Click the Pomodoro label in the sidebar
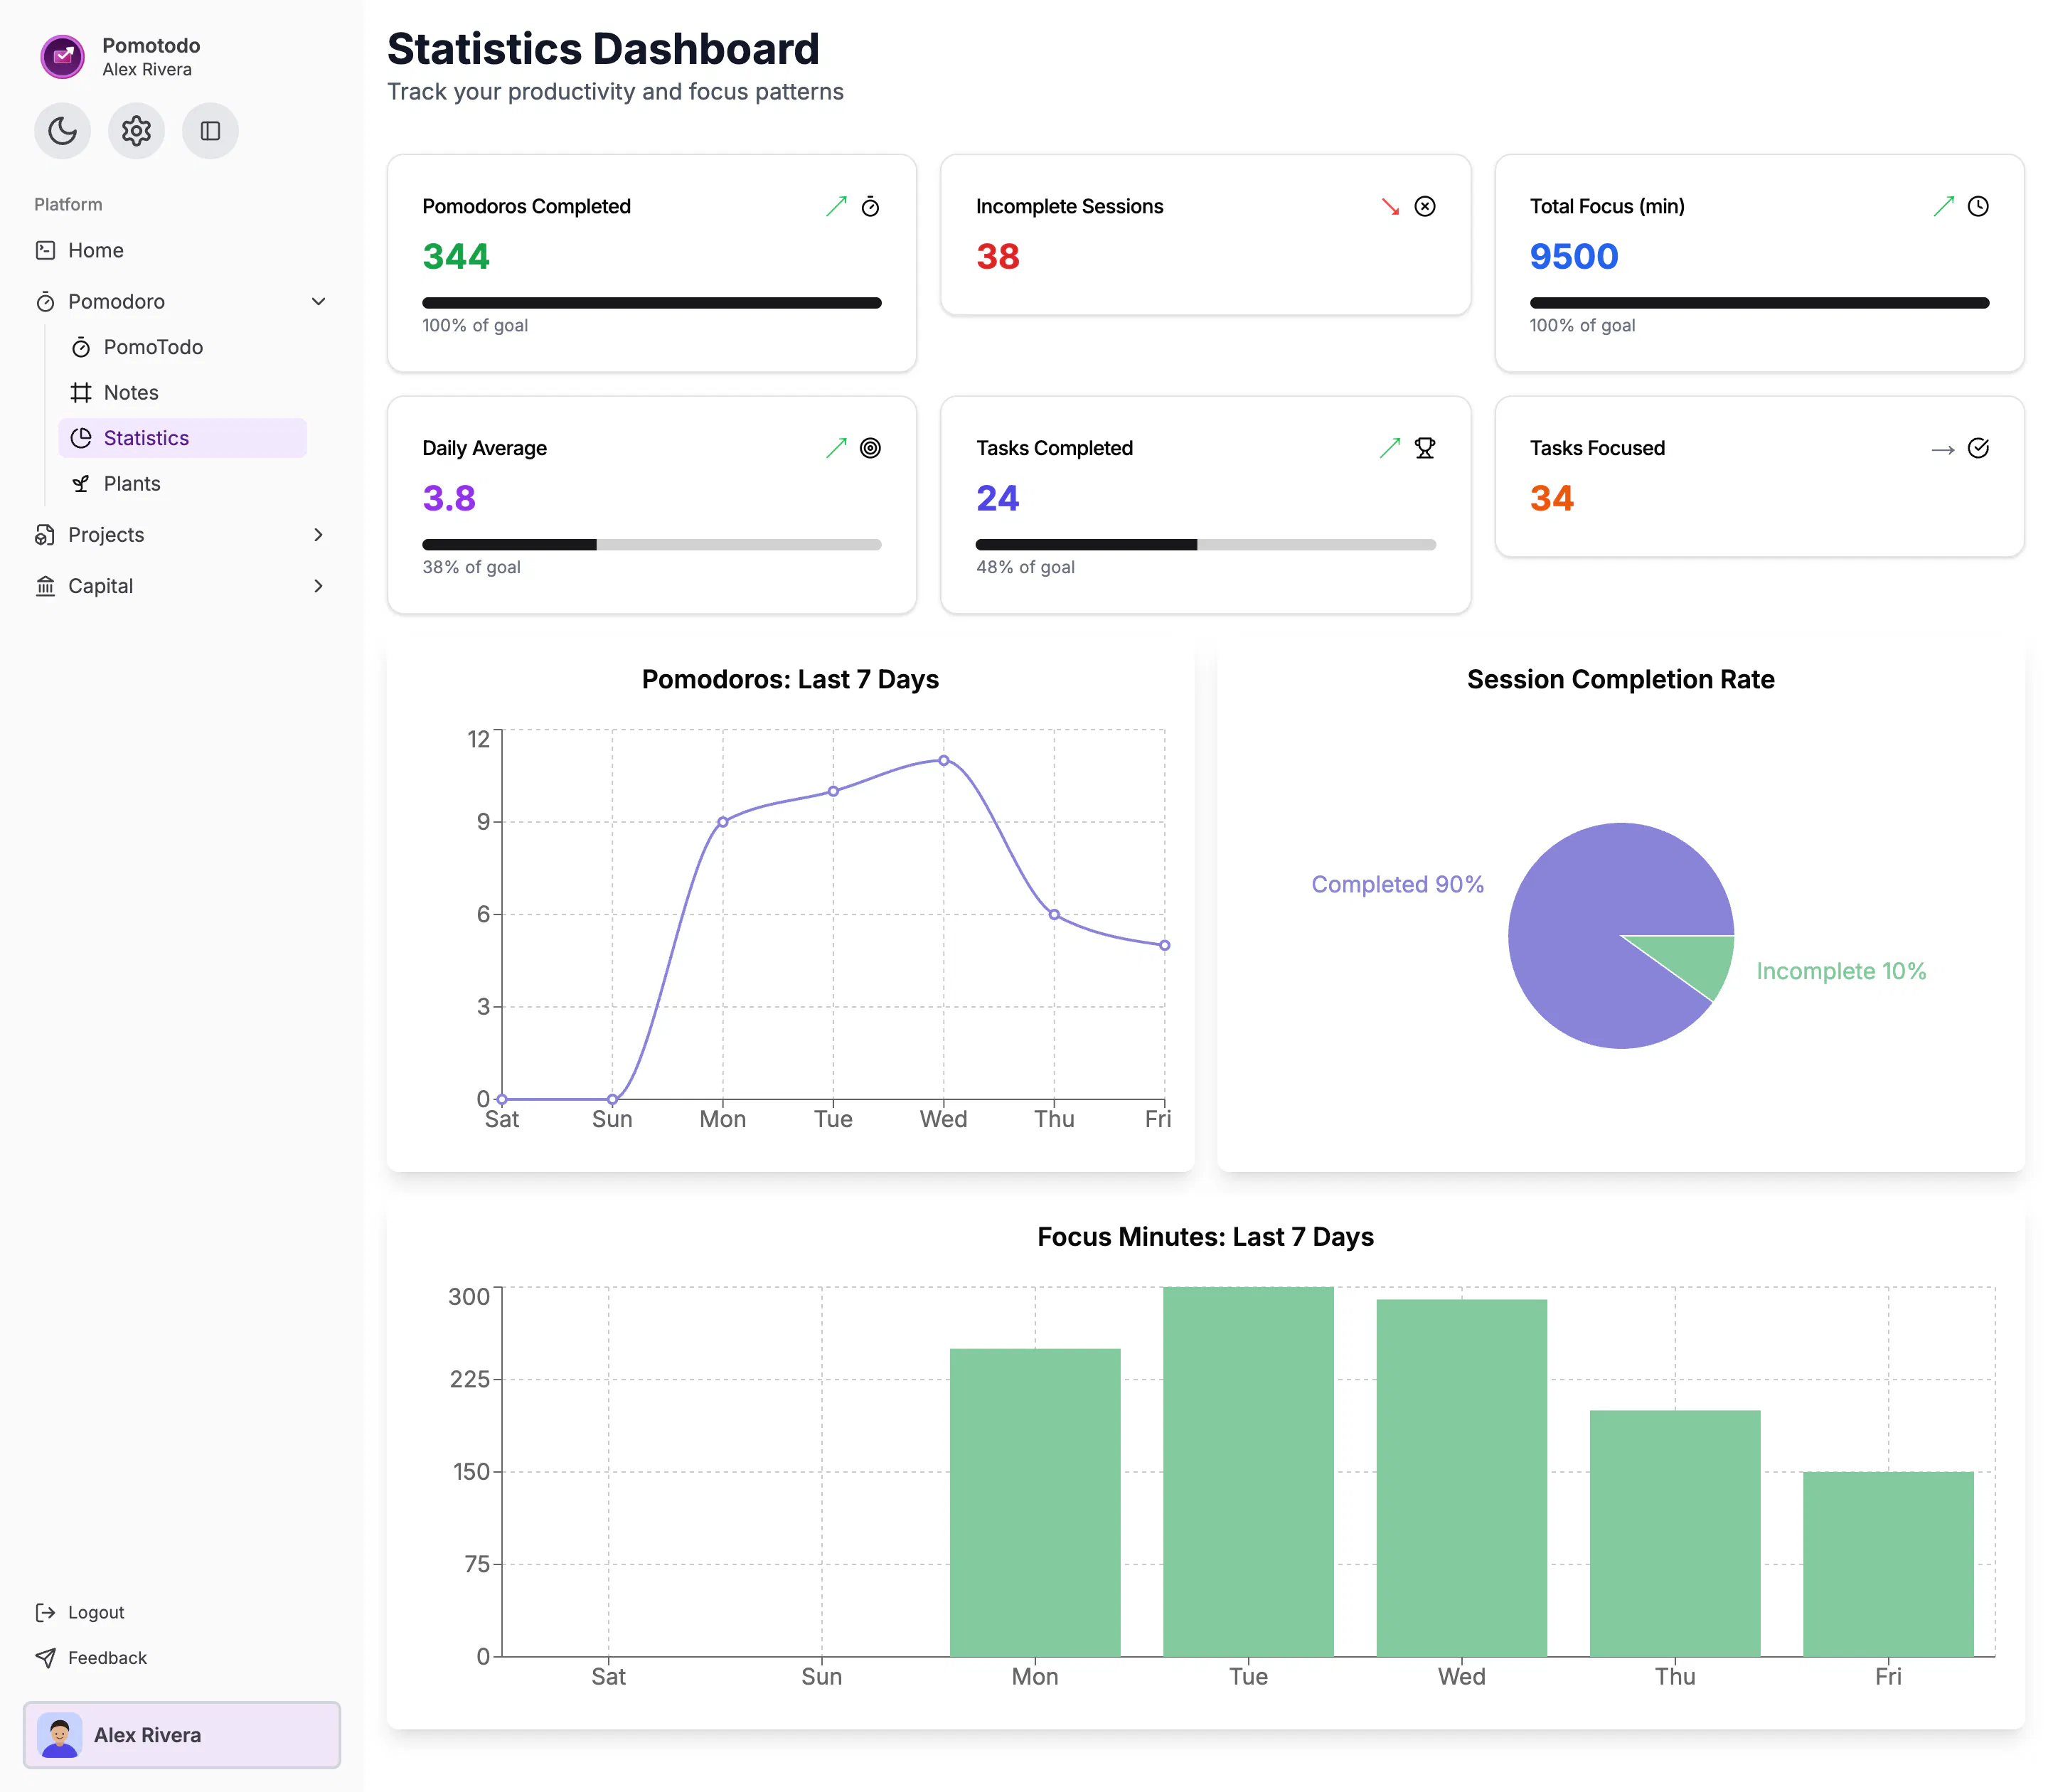 pyautogui.click(x=116, y=302)
